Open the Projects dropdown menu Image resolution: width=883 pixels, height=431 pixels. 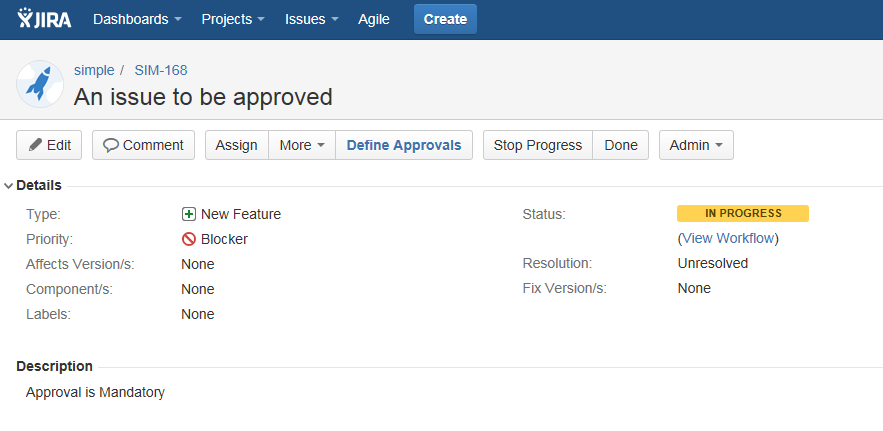pyautogui.click(x=233, y=19)
